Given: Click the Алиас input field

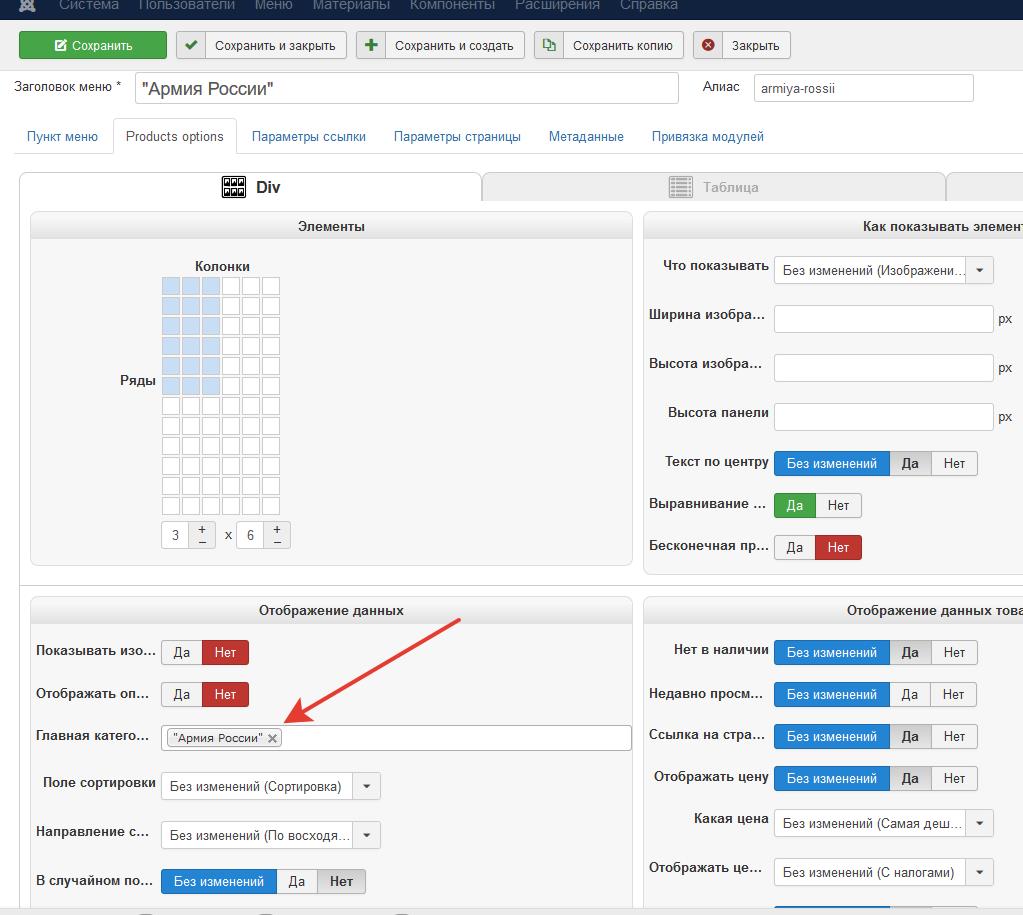Looking at the screenshot, I should (x=863, y=88).
